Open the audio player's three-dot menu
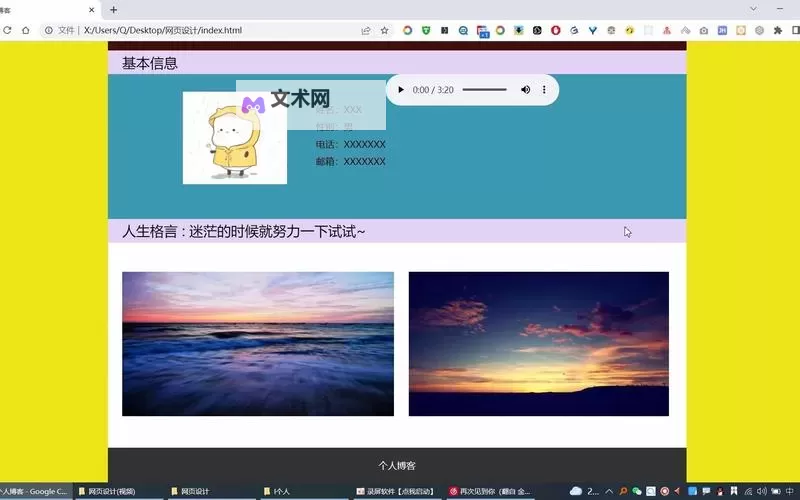This screenshot has height=500, width=800. pos(544,90)
